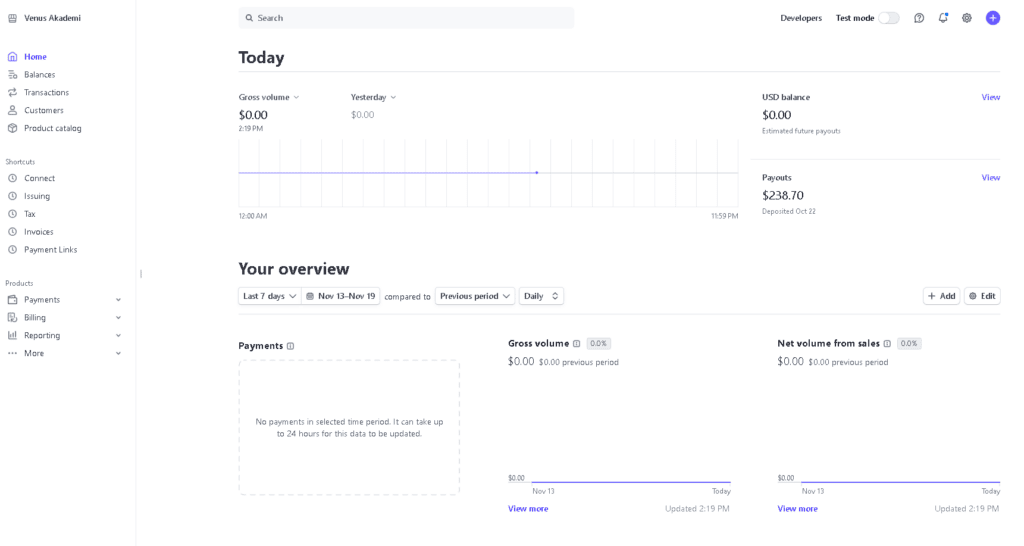Open the Gross volume metric dropdown

click(x=268, y=97)
